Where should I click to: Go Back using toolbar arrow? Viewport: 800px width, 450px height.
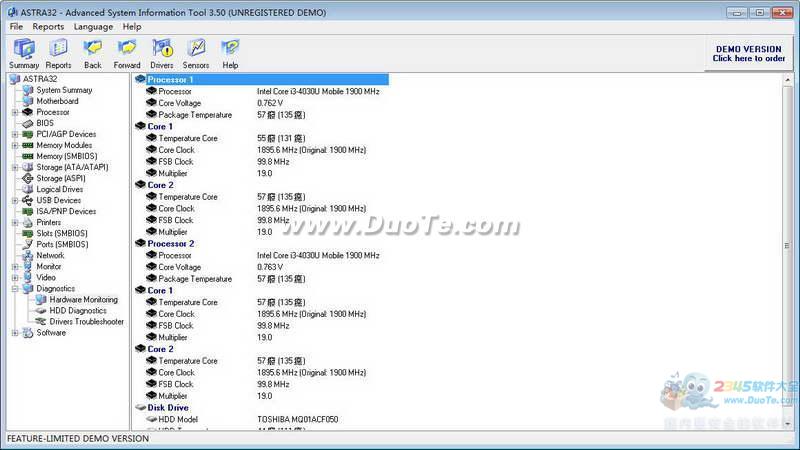[x=92, y=53]
